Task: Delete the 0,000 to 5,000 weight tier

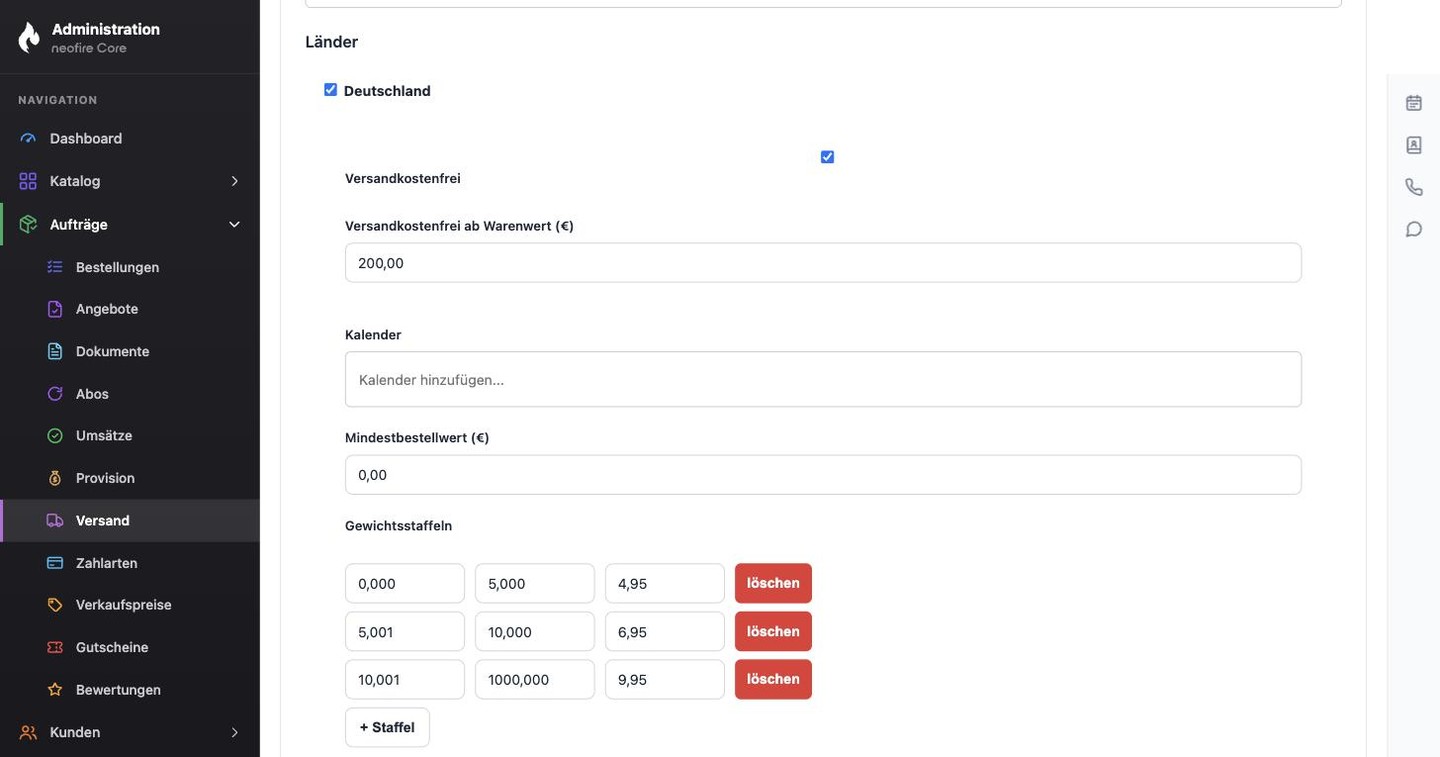Action: click(x=773, y=583)
